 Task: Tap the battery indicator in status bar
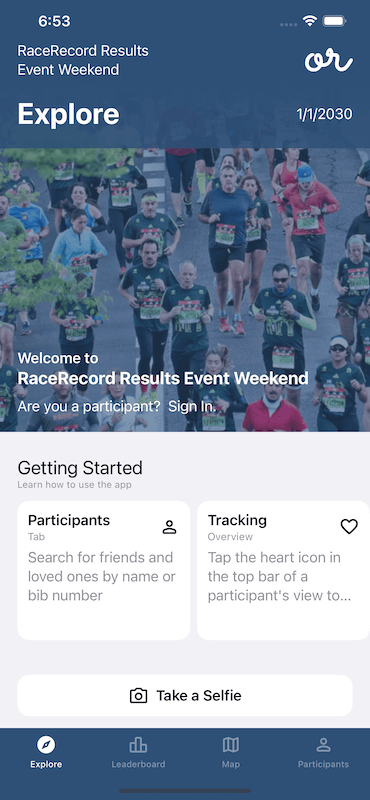(x=335, y=21)
